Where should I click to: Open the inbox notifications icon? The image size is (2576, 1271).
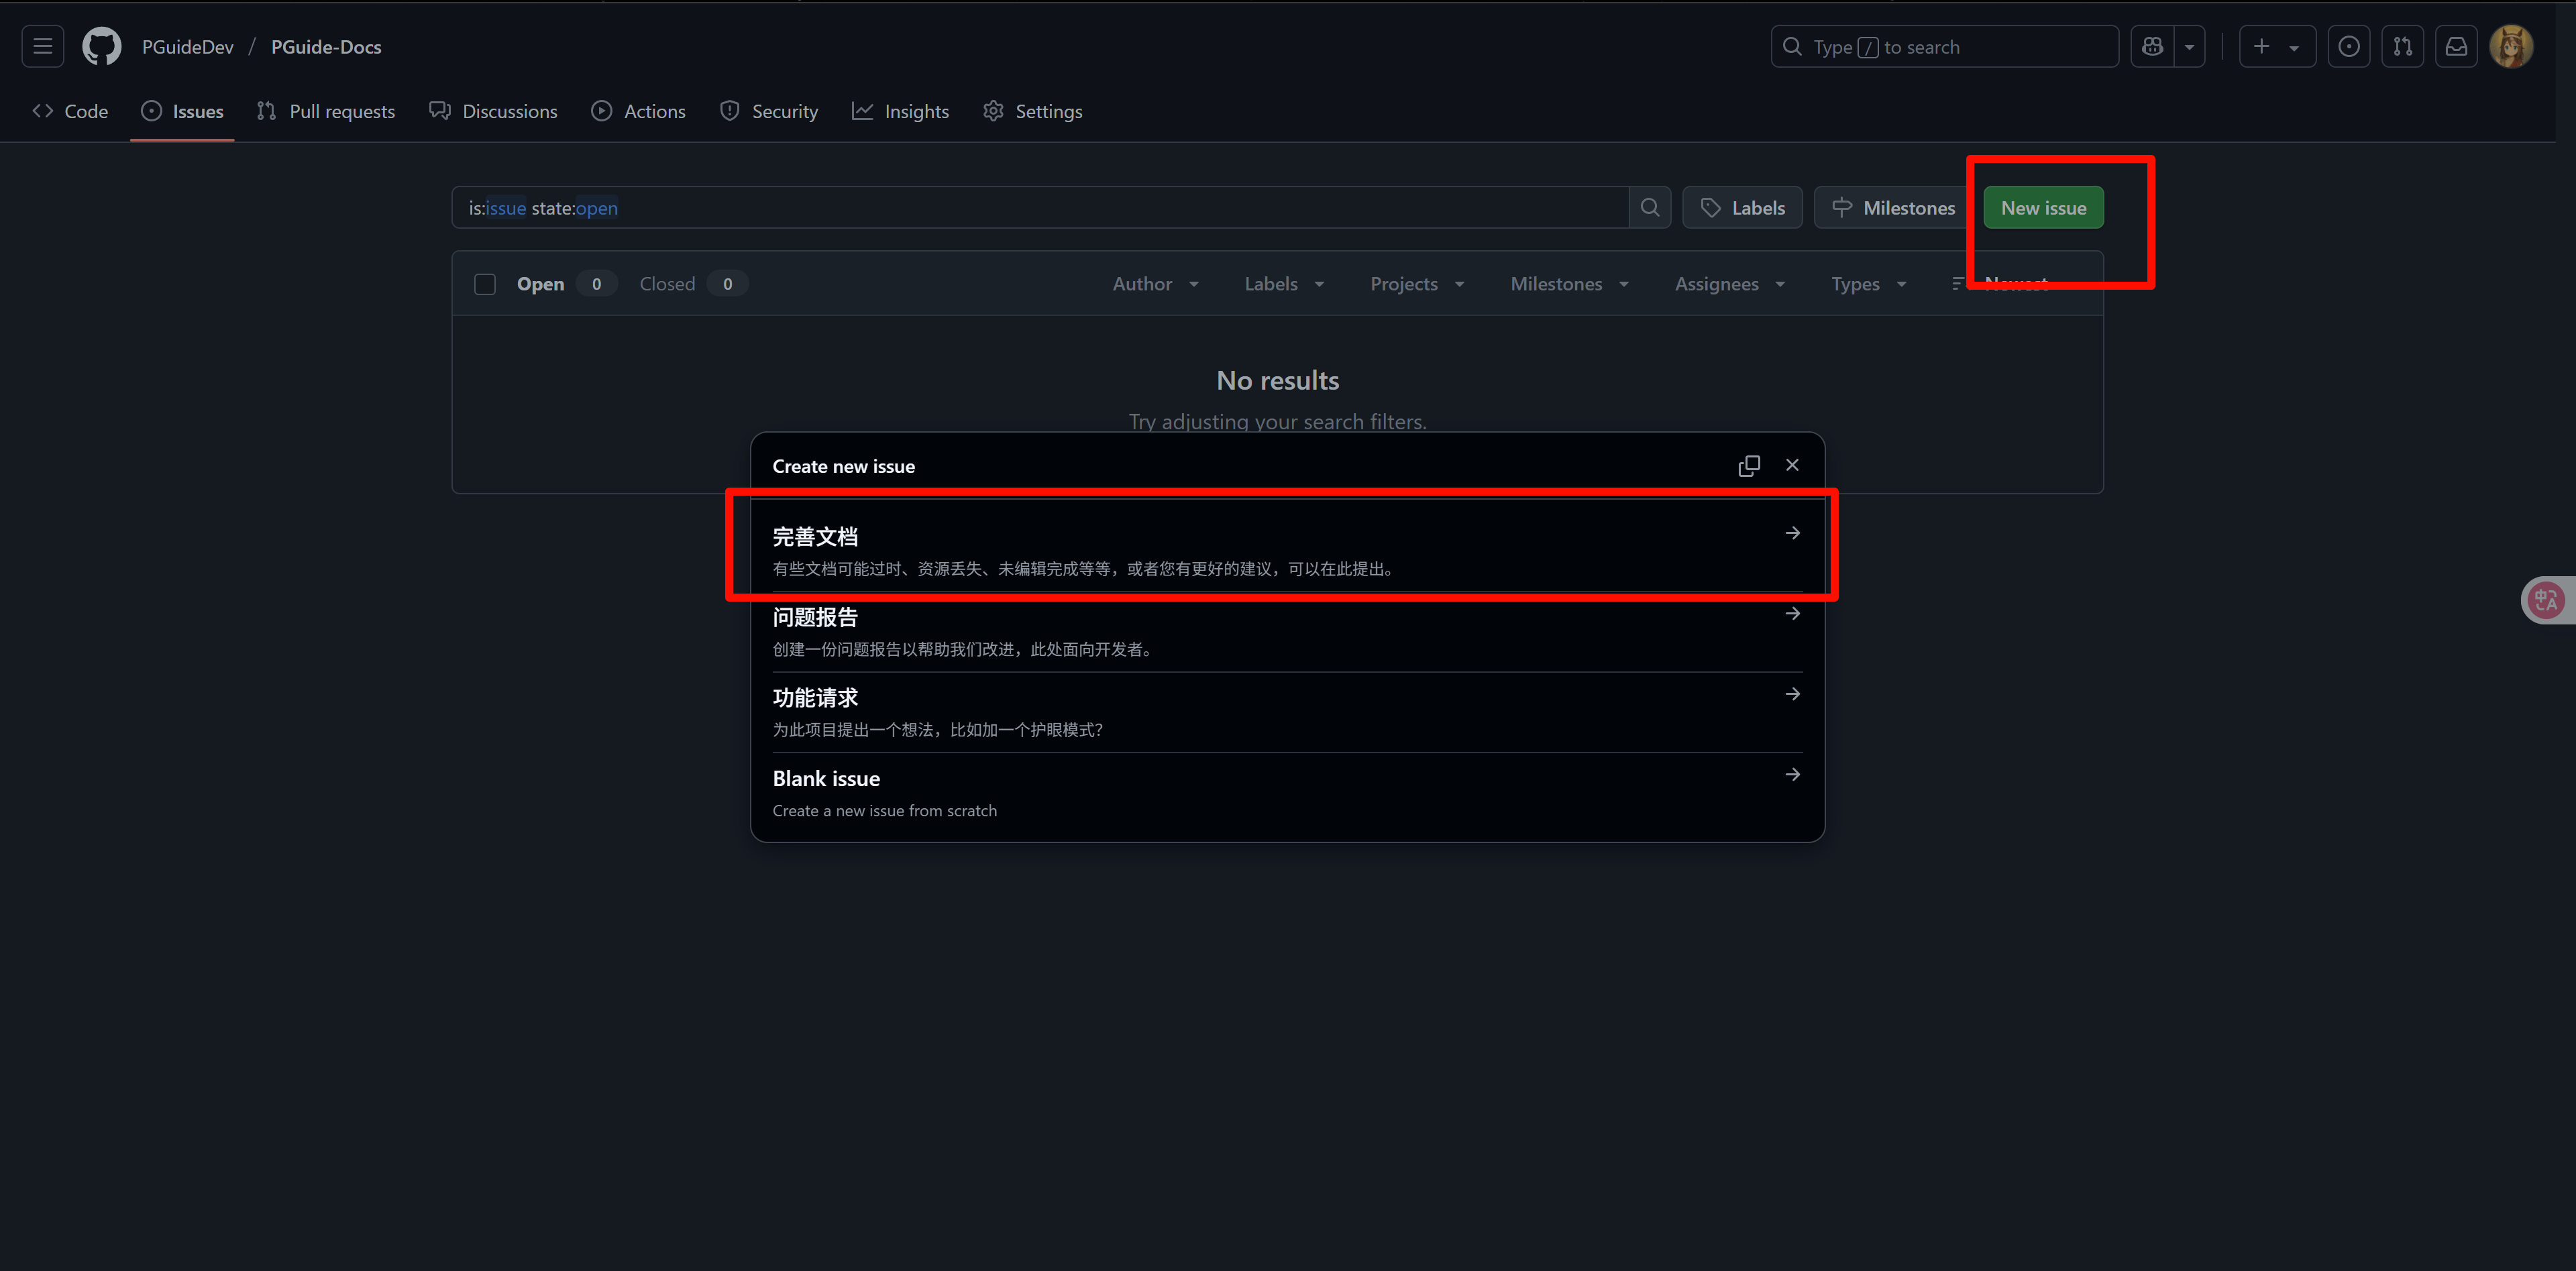coord(2456,47)
